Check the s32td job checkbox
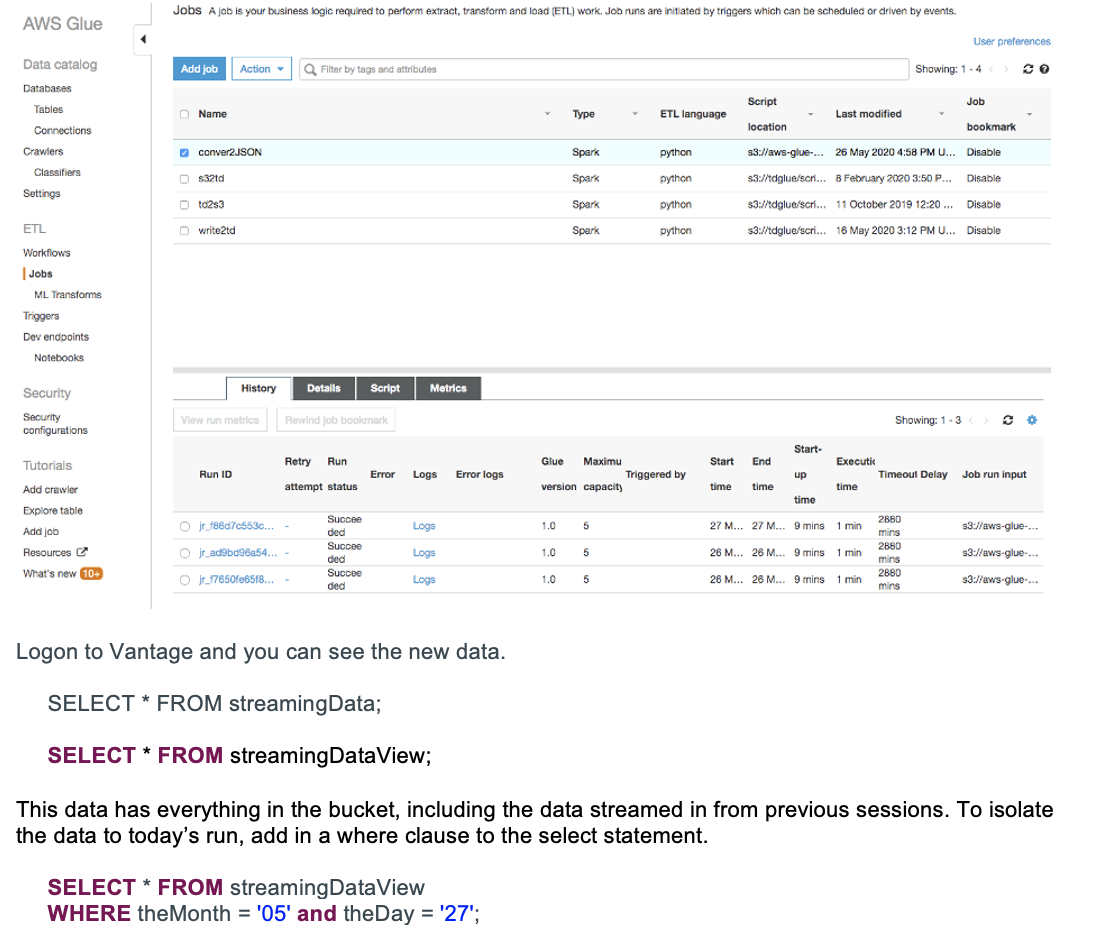This screenshot has width=1112, height=934. pos(184,179)
